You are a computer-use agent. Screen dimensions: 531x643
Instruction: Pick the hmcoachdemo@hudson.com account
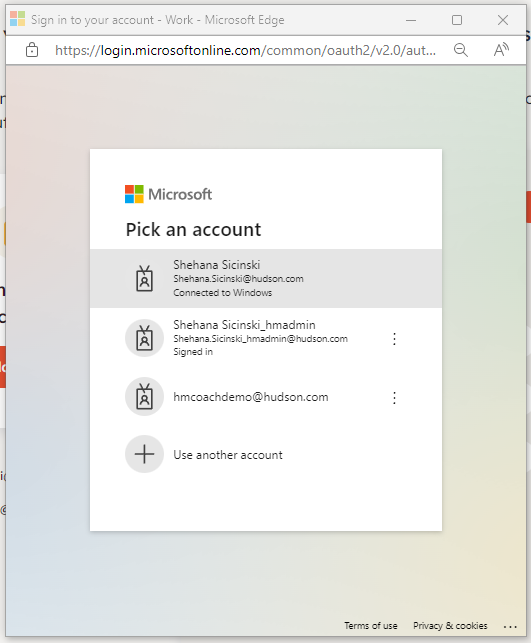[266, 397]
